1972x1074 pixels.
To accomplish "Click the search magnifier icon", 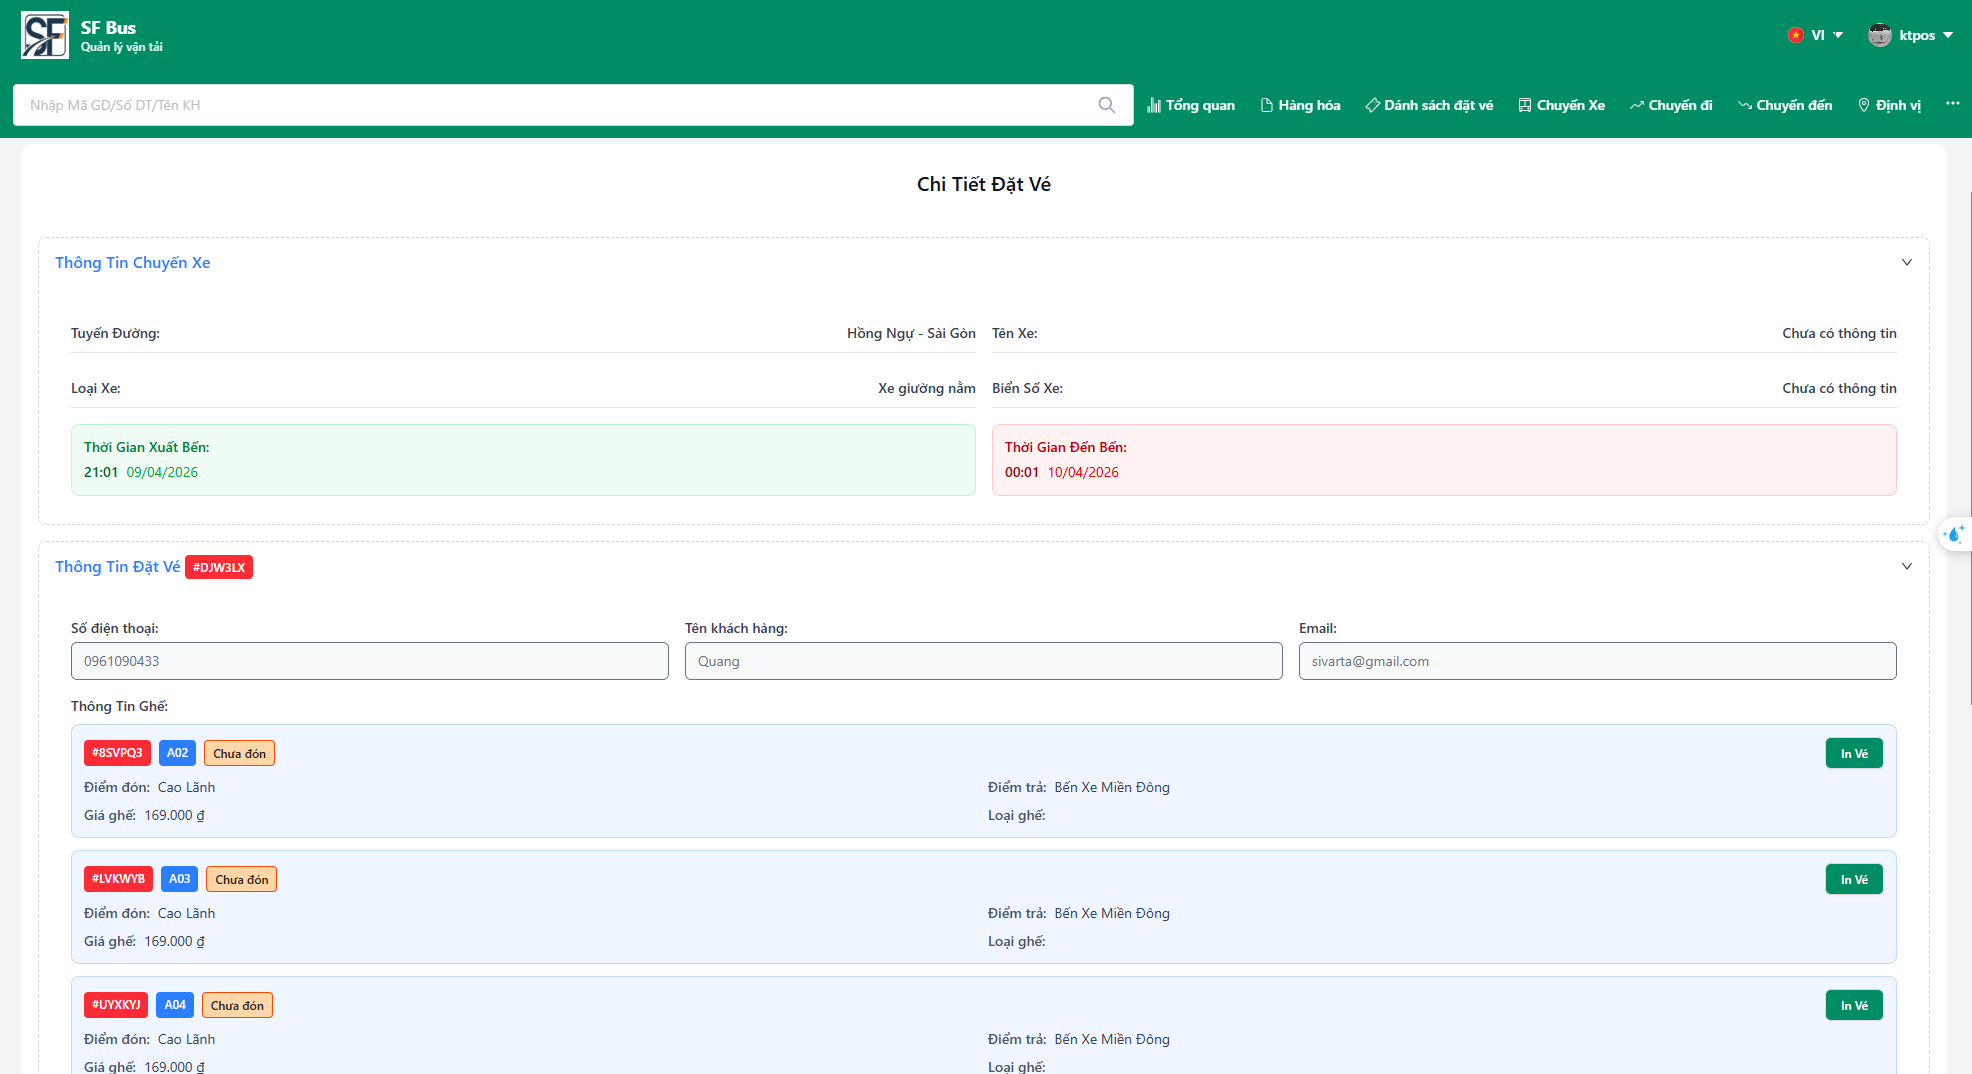I will [1106, 105].
